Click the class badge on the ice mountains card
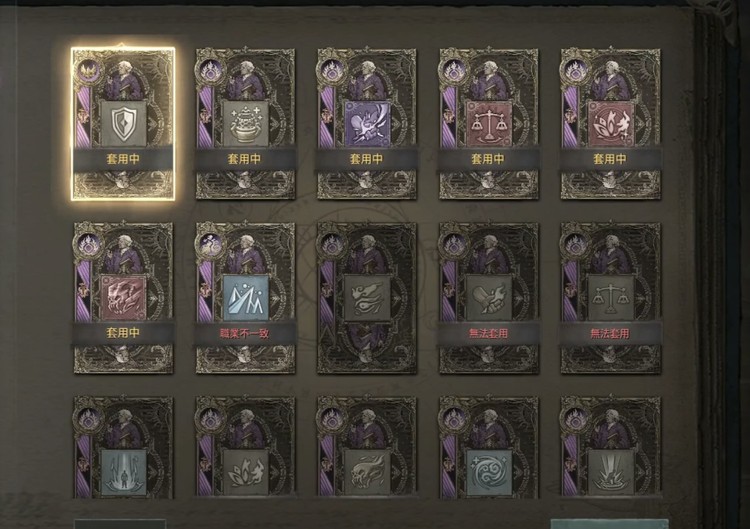 pyautogui.click(x=210, y=245)
